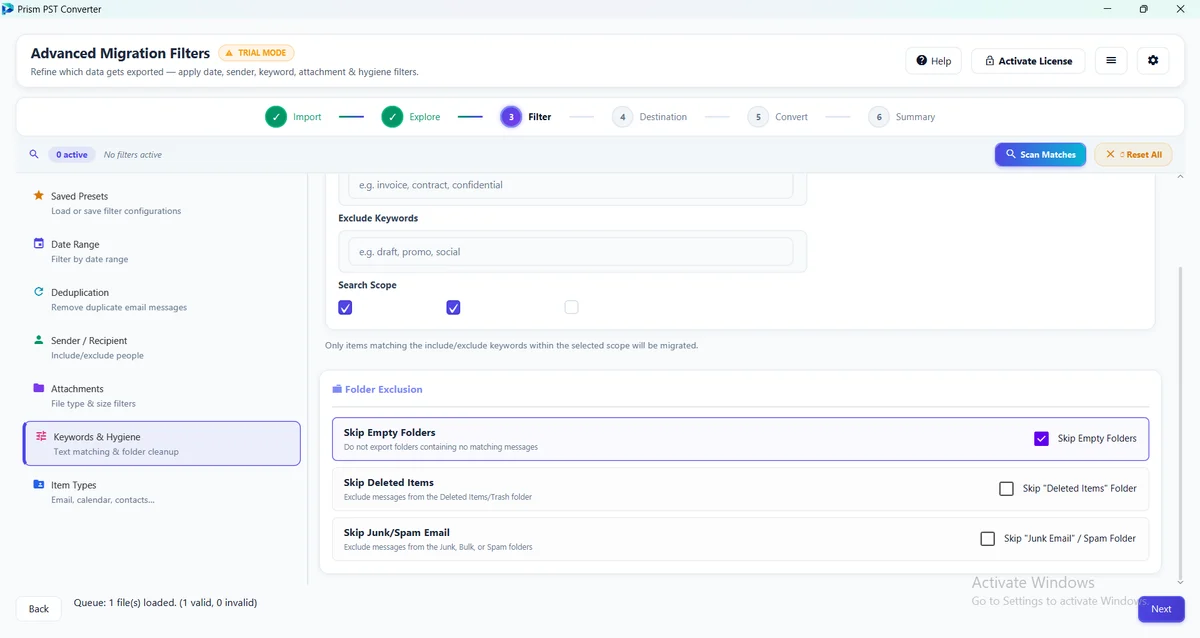Open the Help button
The image size is (1200, 638).
[934, 61]
